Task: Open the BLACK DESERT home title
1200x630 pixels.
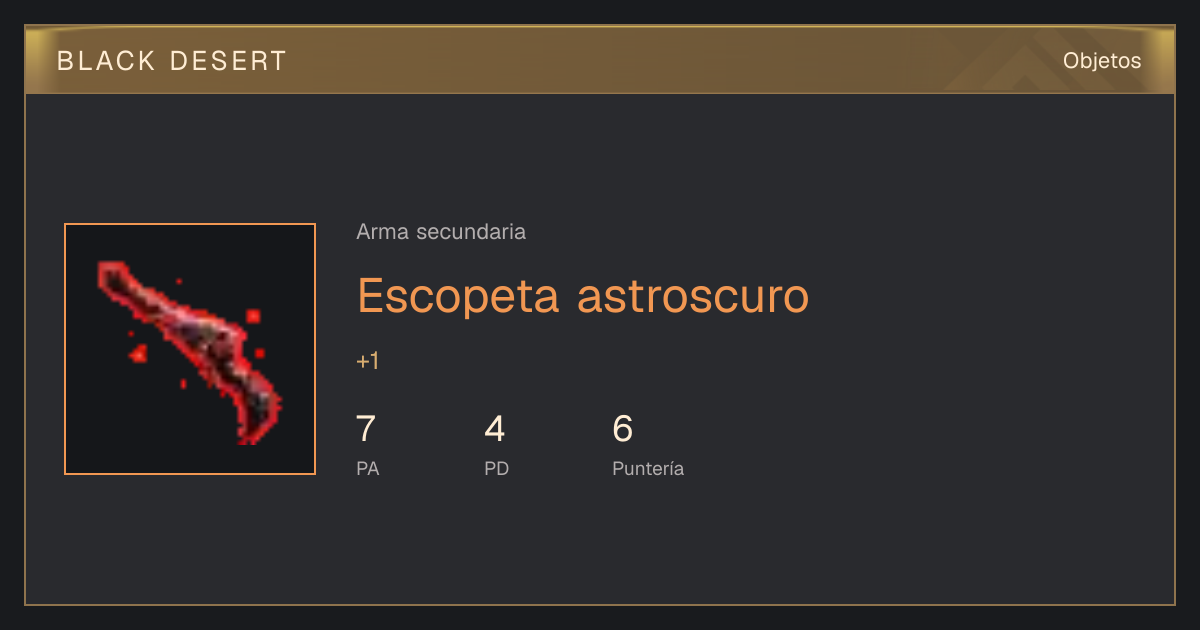Action: pyautogui.click(x=172, y=61)
